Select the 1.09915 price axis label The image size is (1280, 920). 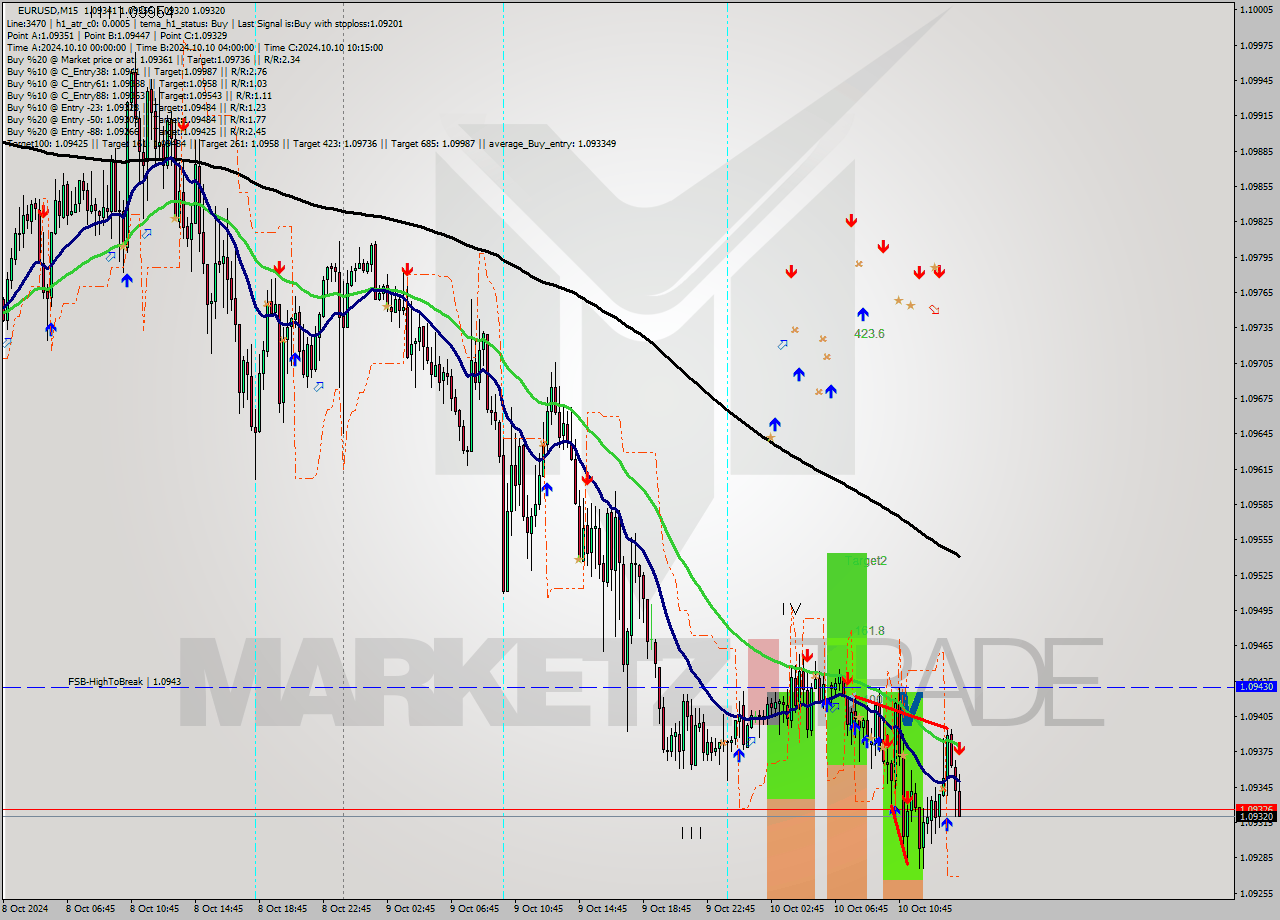[x=1256, y=115]
